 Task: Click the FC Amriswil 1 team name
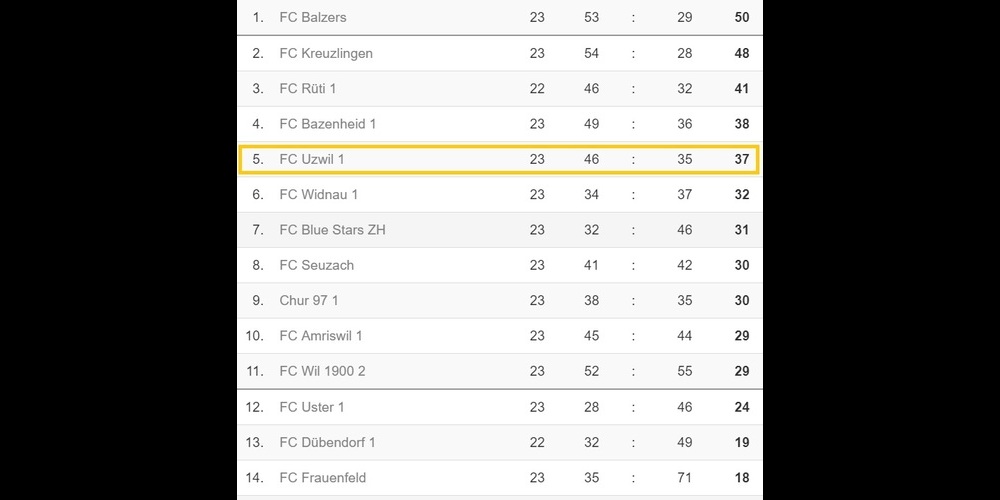point(321,336)
